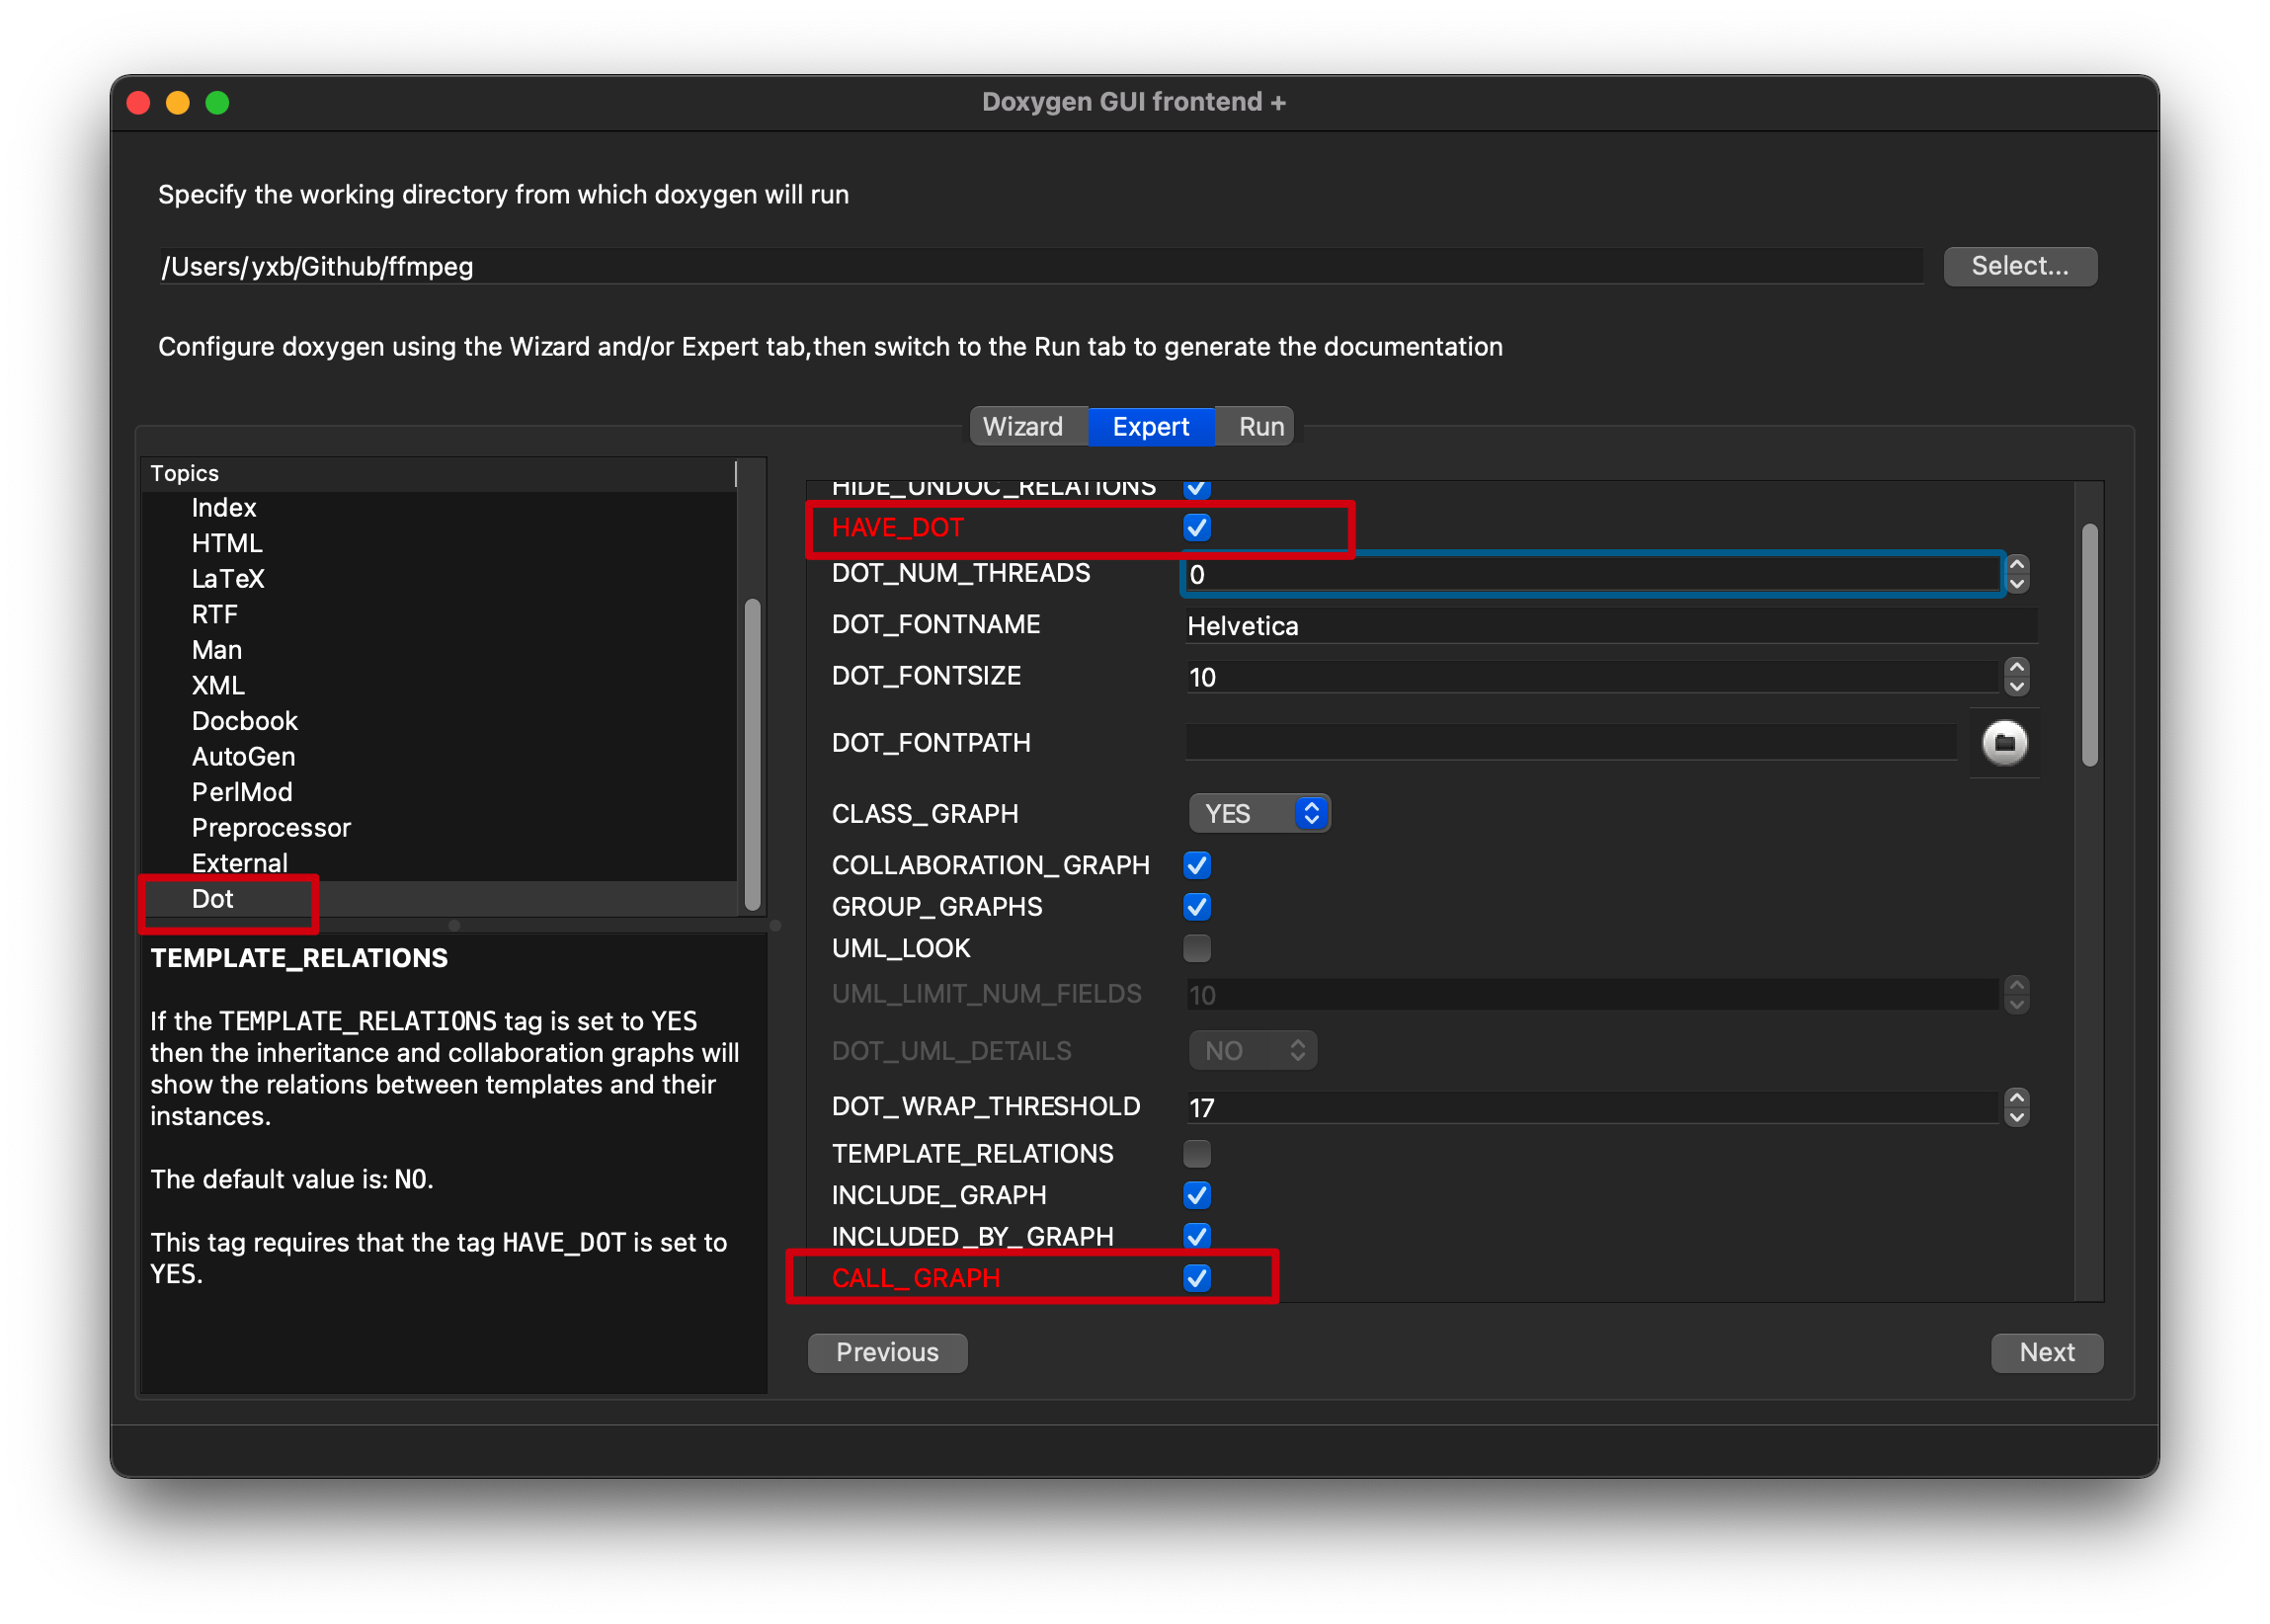Viewport: 2270px width, 1624px height.
Task: Increase the DOT_WRAP_THRESHOLD stepper value
Action: [x=2017, y=1098]
